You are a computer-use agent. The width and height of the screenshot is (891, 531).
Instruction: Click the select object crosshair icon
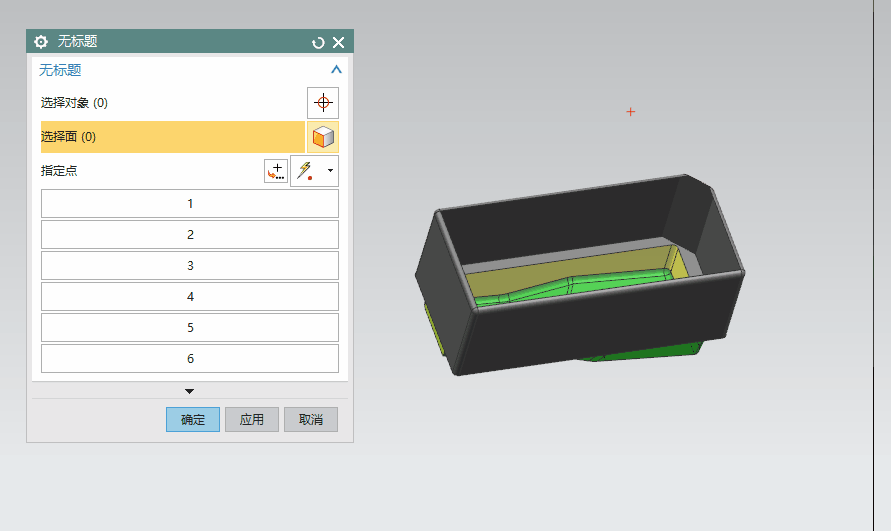[323, 103]
